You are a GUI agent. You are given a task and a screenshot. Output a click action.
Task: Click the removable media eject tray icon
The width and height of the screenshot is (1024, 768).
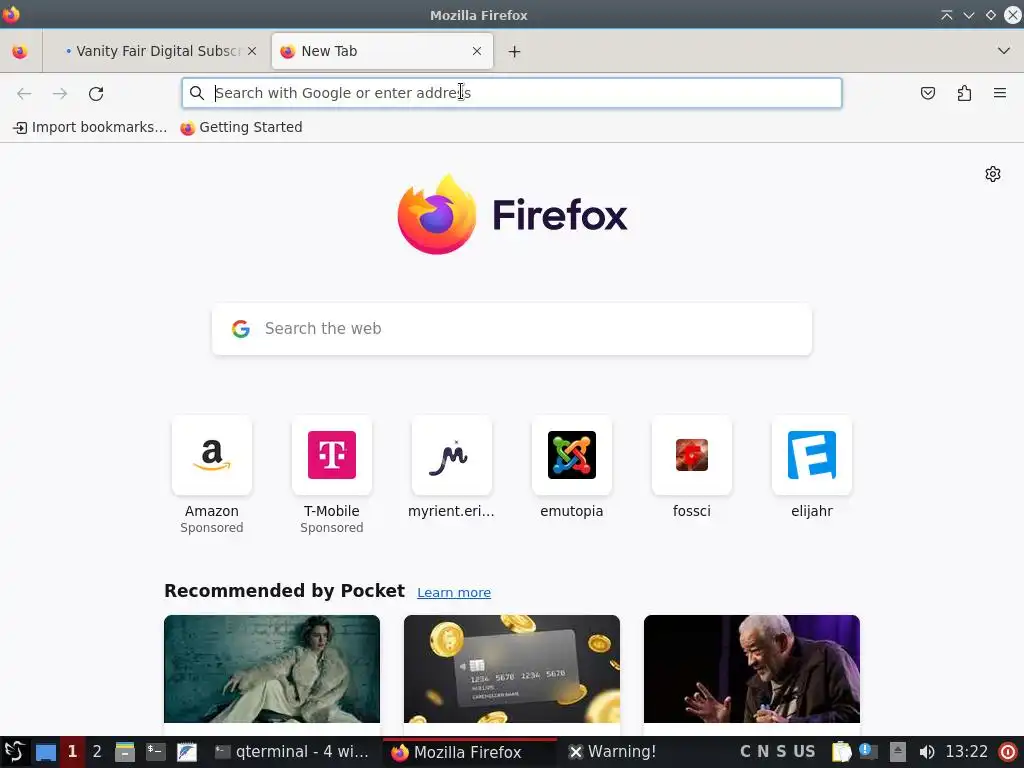[x=898, y=752]
